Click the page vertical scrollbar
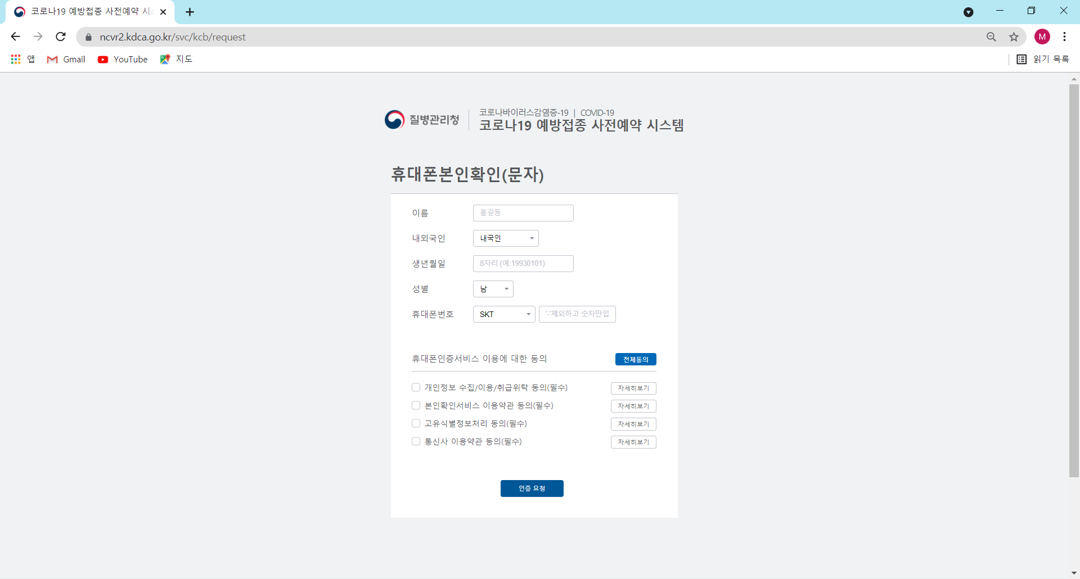The width and height of the screenshot is (1080, 579). pos(1074,281)
